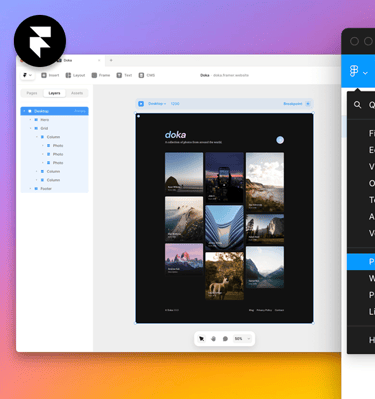
Task: Select the Grid layer
Action: (x=54, y=128)
